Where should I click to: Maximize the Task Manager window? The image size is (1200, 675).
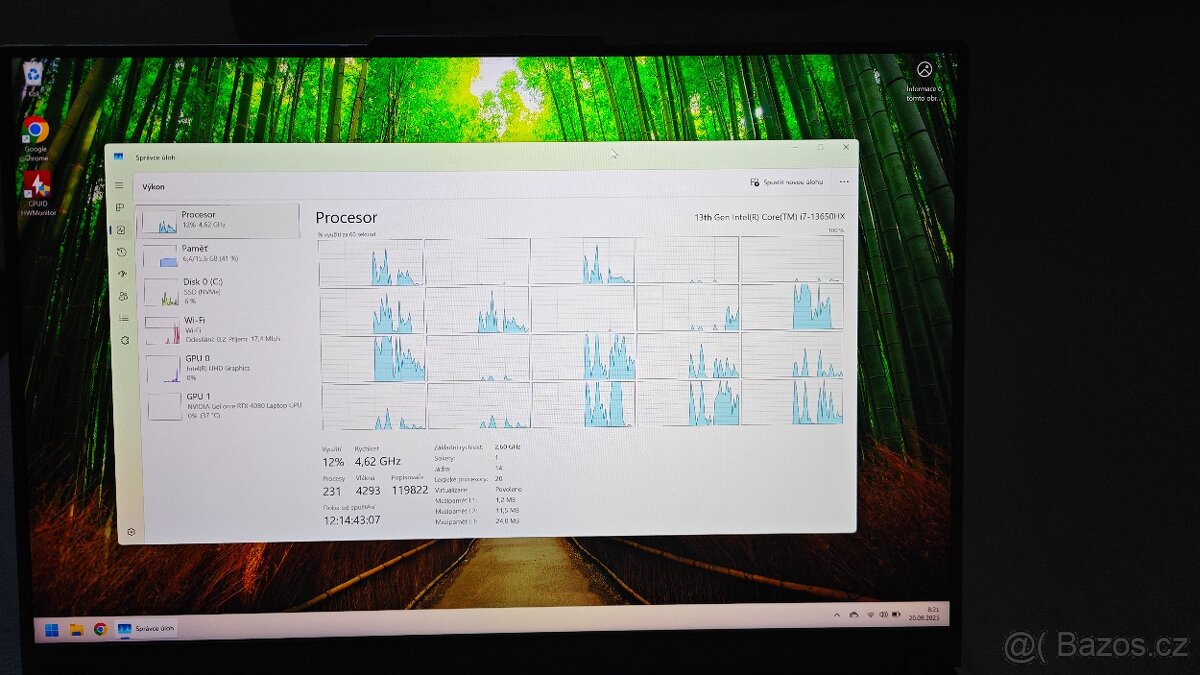coord(820,148)
